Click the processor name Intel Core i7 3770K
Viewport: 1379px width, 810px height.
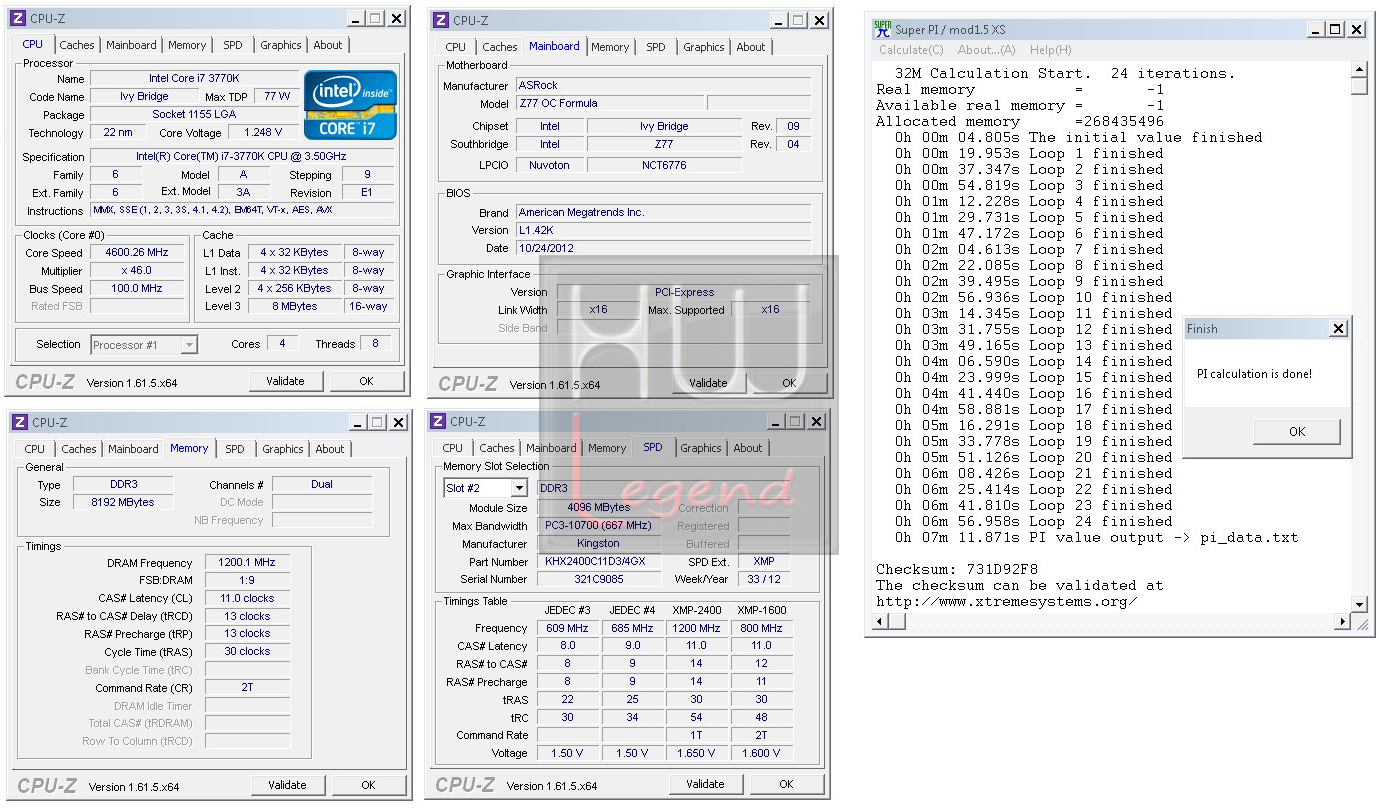click(x=194, y=78)
